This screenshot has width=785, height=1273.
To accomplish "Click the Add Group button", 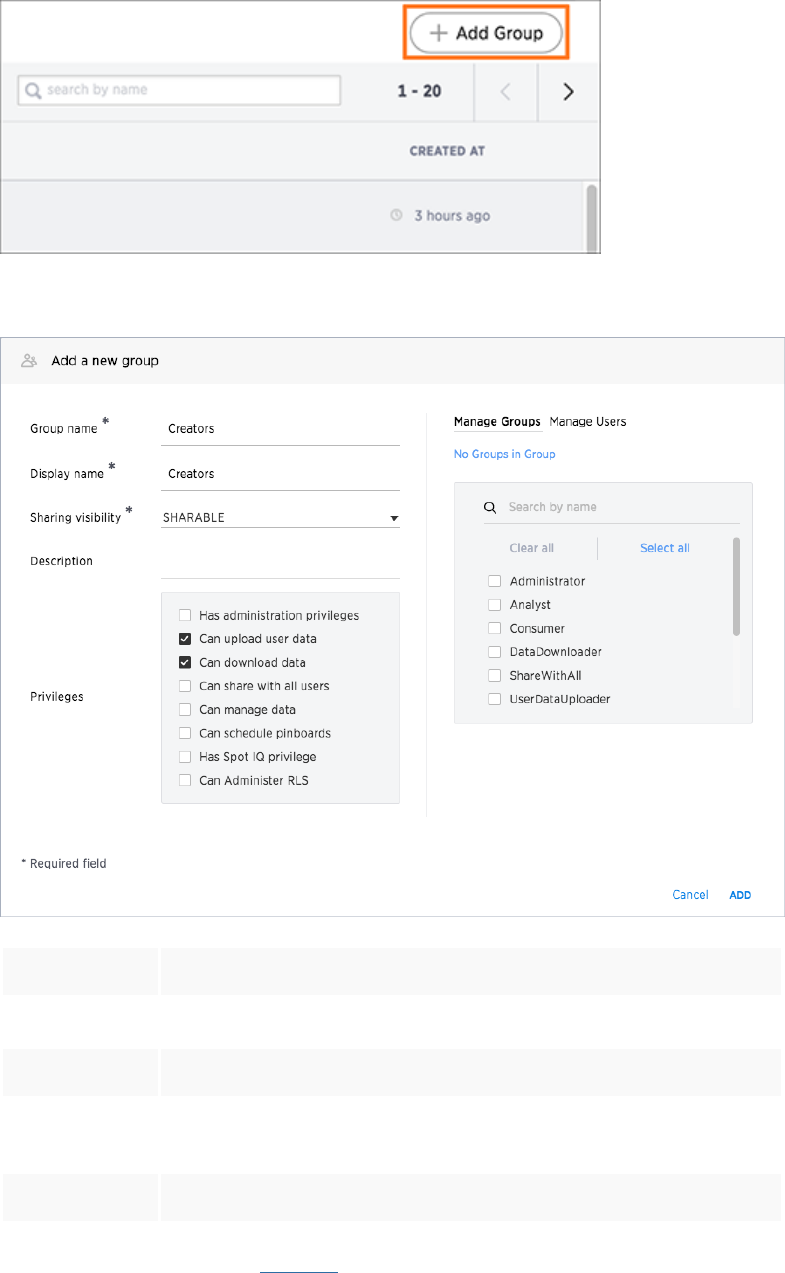I will pos(486,33).
